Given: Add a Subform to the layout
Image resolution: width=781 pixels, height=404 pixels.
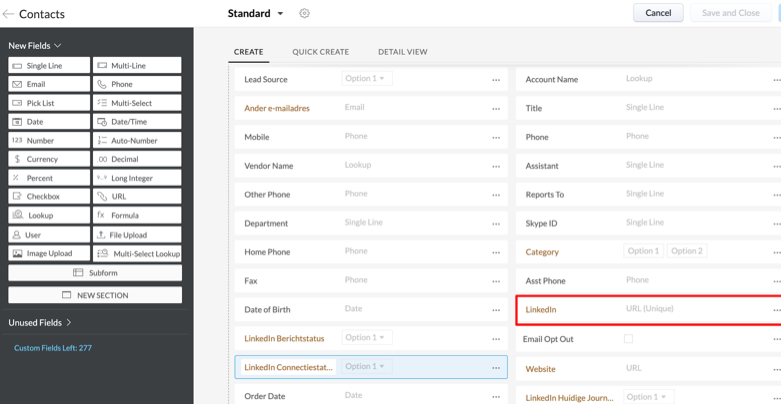Looking at the screenshot, I should [95, 272].
